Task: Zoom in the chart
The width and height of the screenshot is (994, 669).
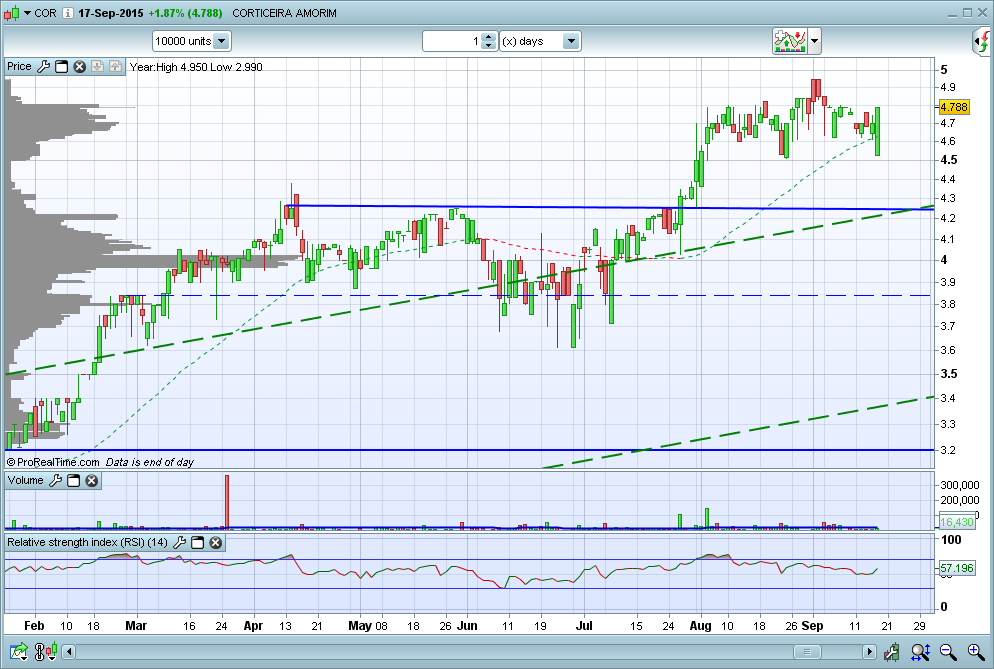Action: [x=976, y=652]
